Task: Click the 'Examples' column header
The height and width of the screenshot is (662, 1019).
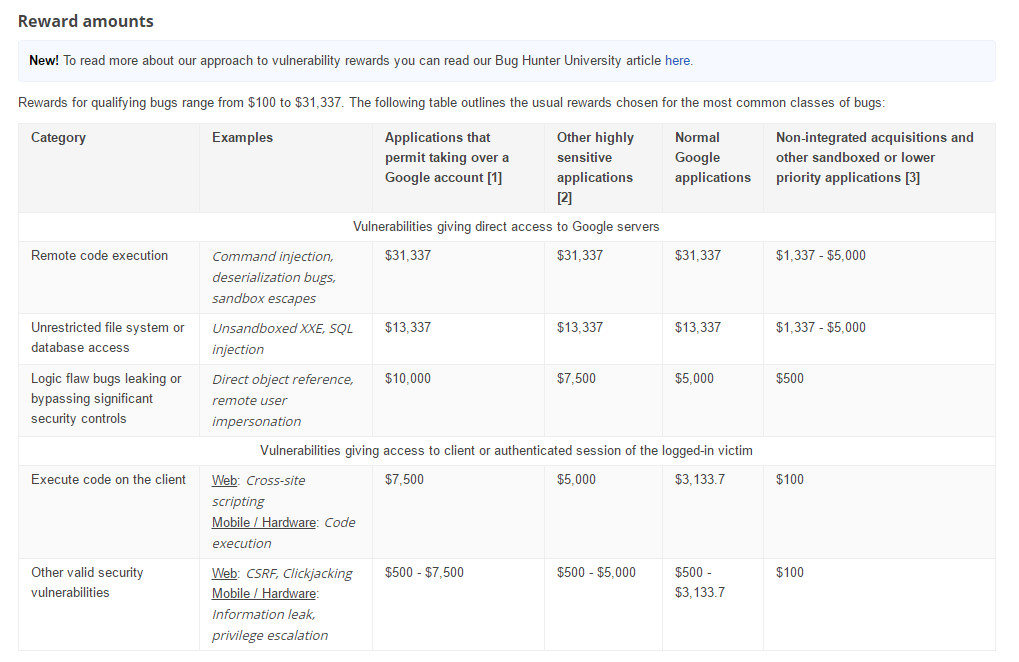Action: tap(242, 138)
